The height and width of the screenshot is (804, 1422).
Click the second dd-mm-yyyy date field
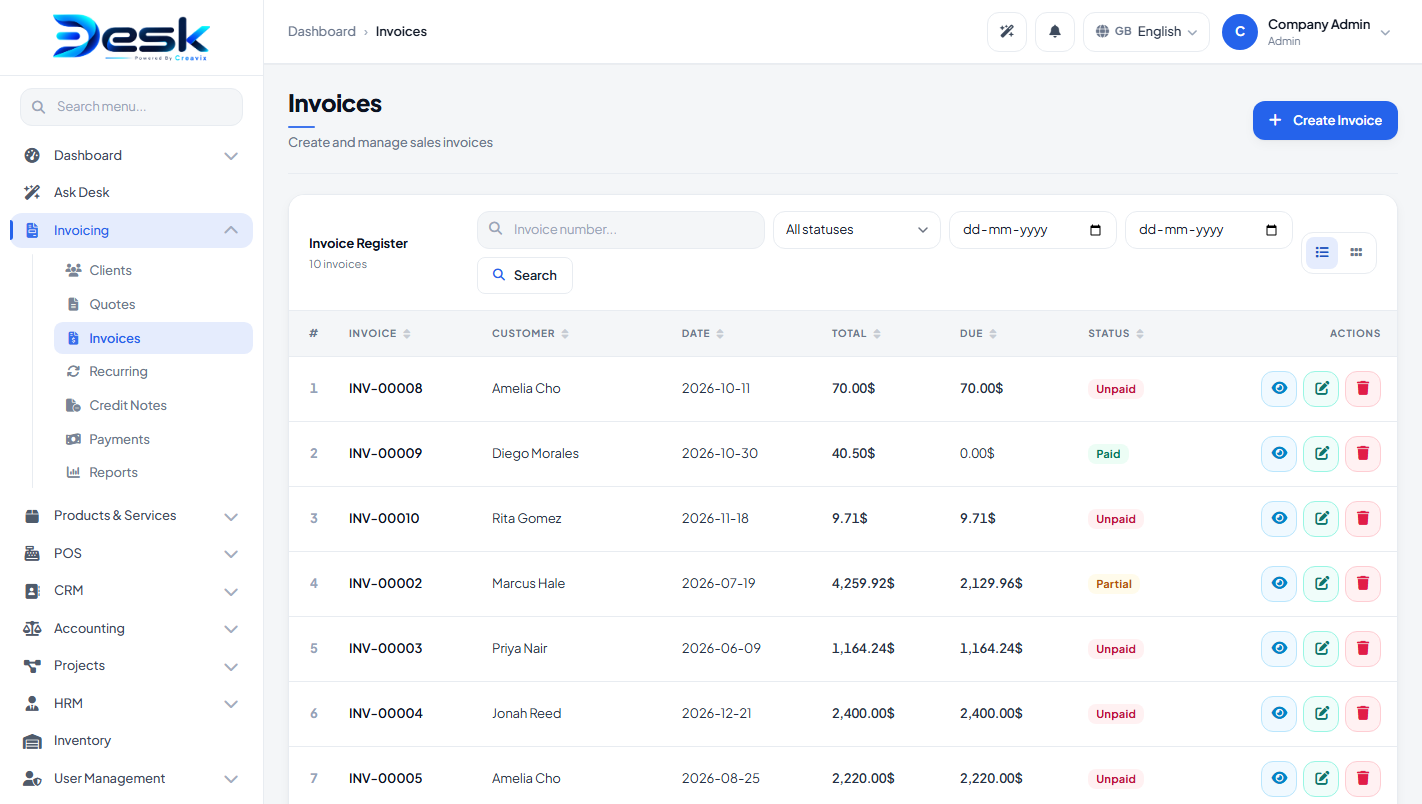point(1209,230)
